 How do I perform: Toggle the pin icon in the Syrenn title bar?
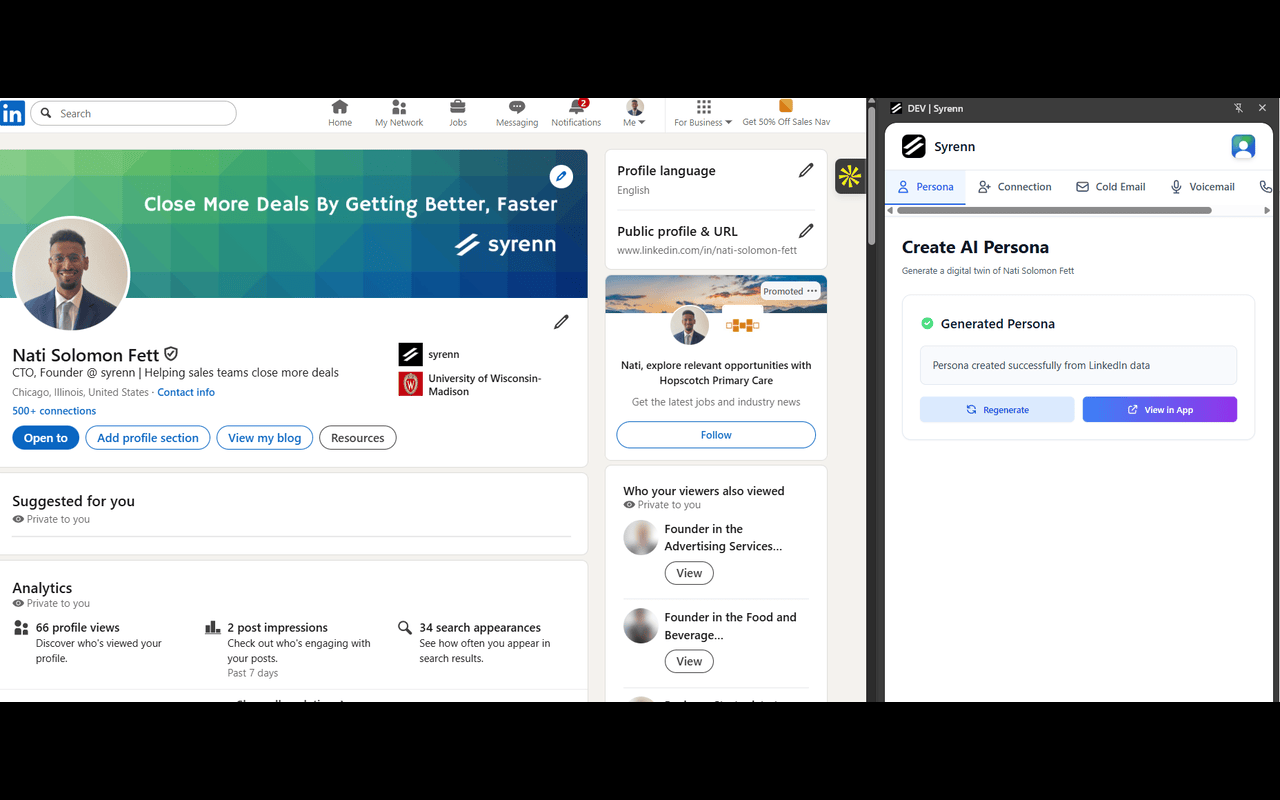pos(1238,108)
